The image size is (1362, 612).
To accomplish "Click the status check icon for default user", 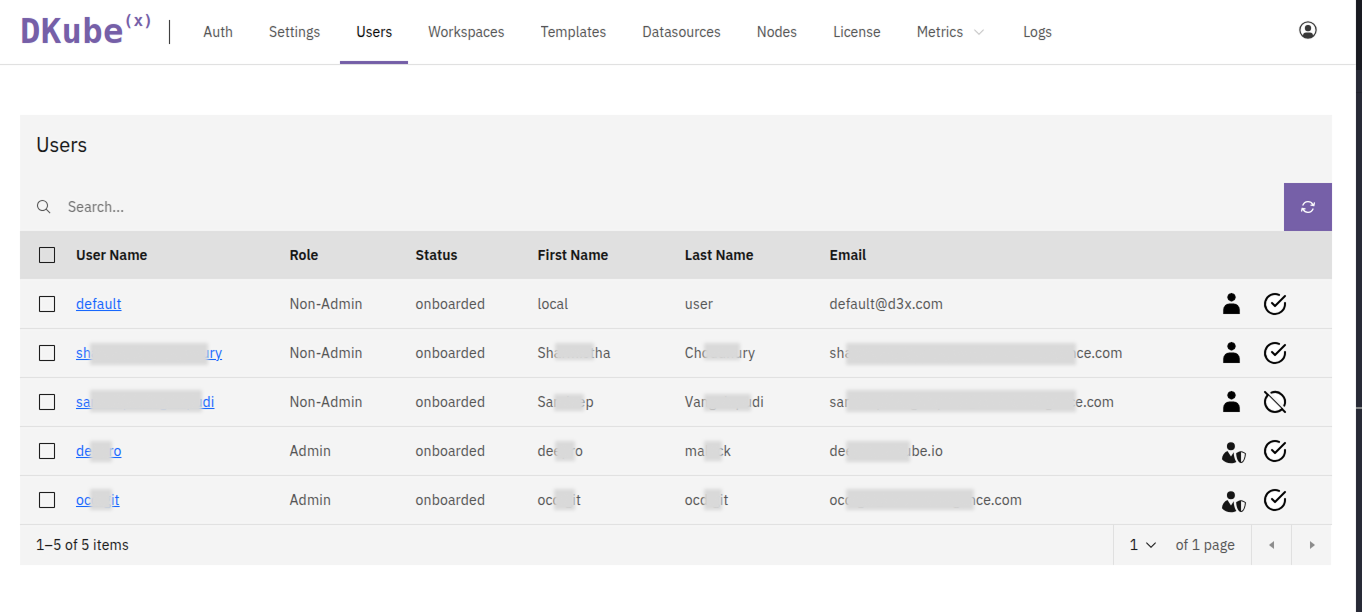I will (1274, 304).
